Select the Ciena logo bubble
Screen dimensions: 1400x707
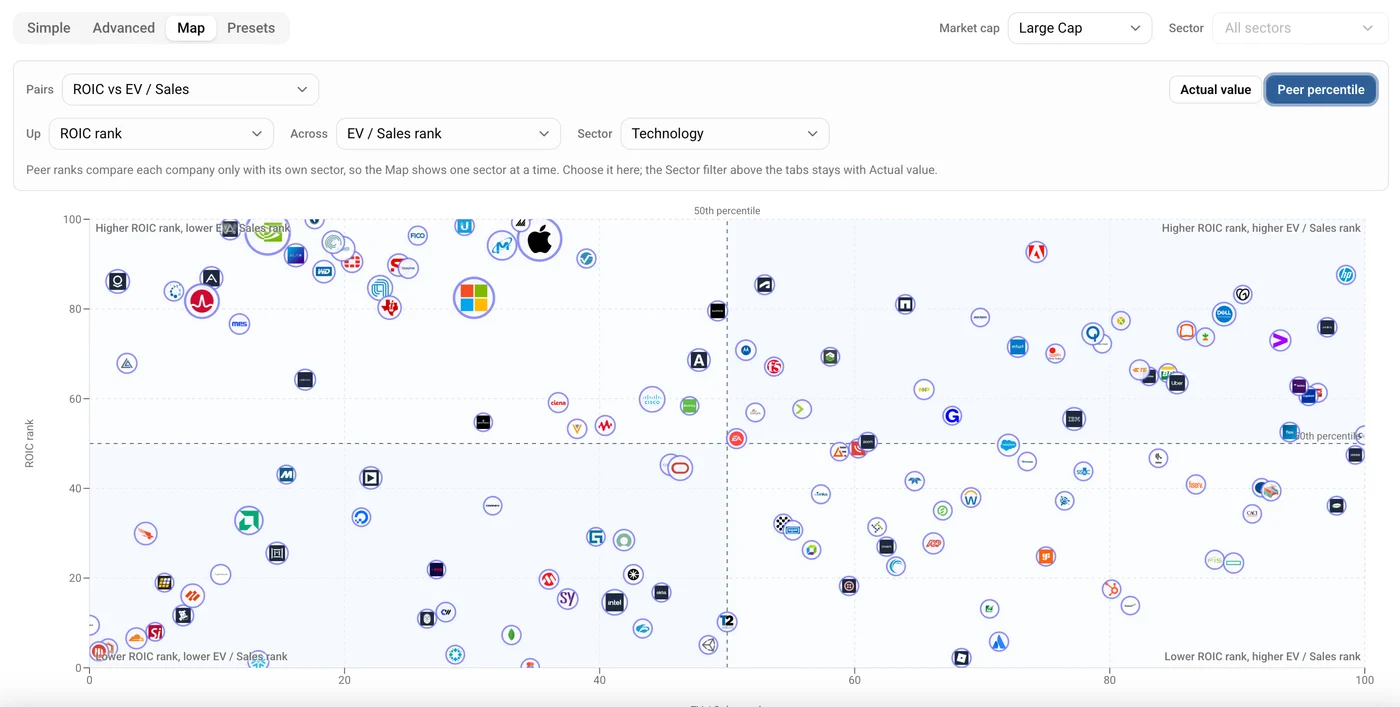point(558,403)
